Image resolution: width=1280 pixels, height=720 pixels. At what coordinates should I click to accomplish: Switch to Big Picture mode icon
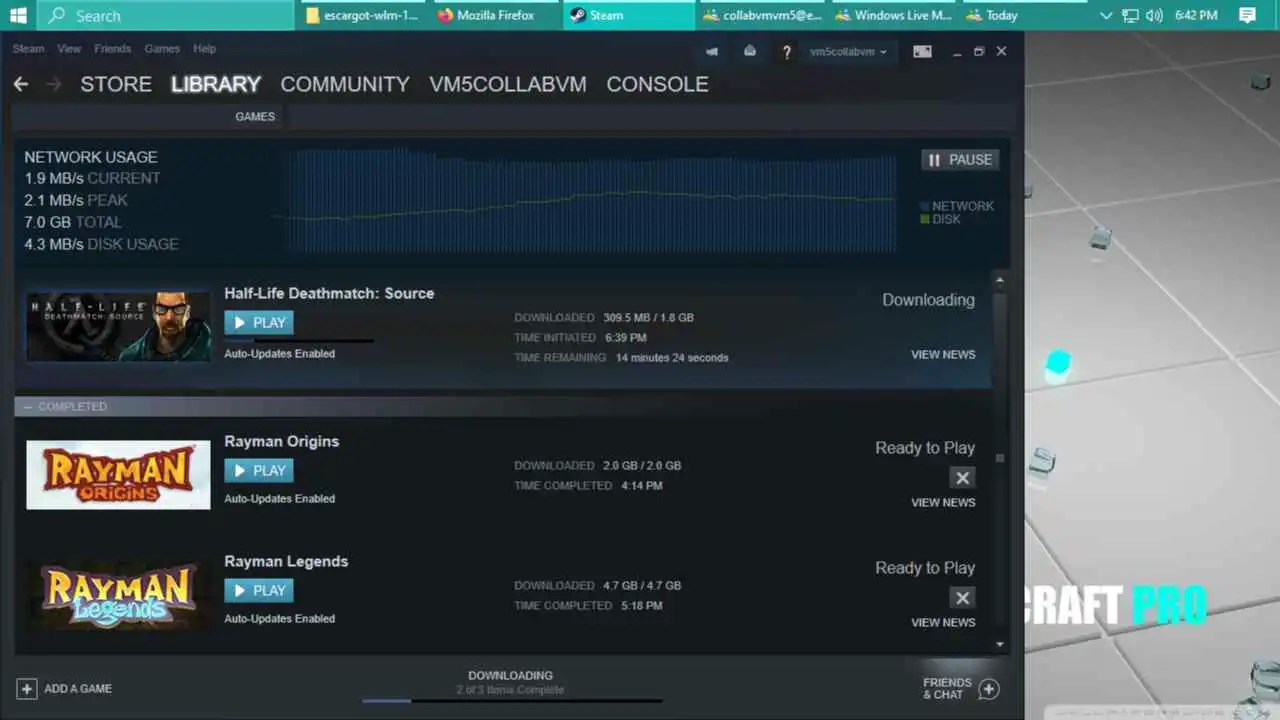(922, 51)
